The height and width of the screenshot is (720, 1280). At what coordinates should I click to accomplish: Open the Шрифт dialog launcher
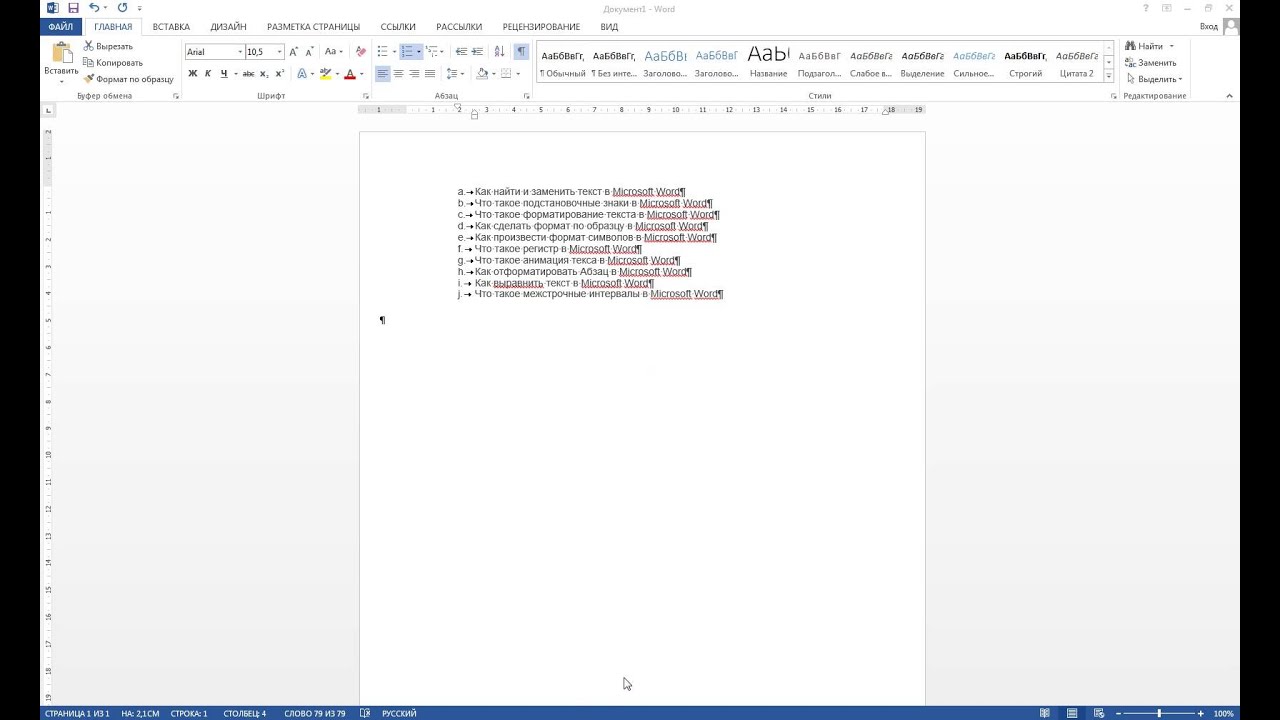click(365, 96)
